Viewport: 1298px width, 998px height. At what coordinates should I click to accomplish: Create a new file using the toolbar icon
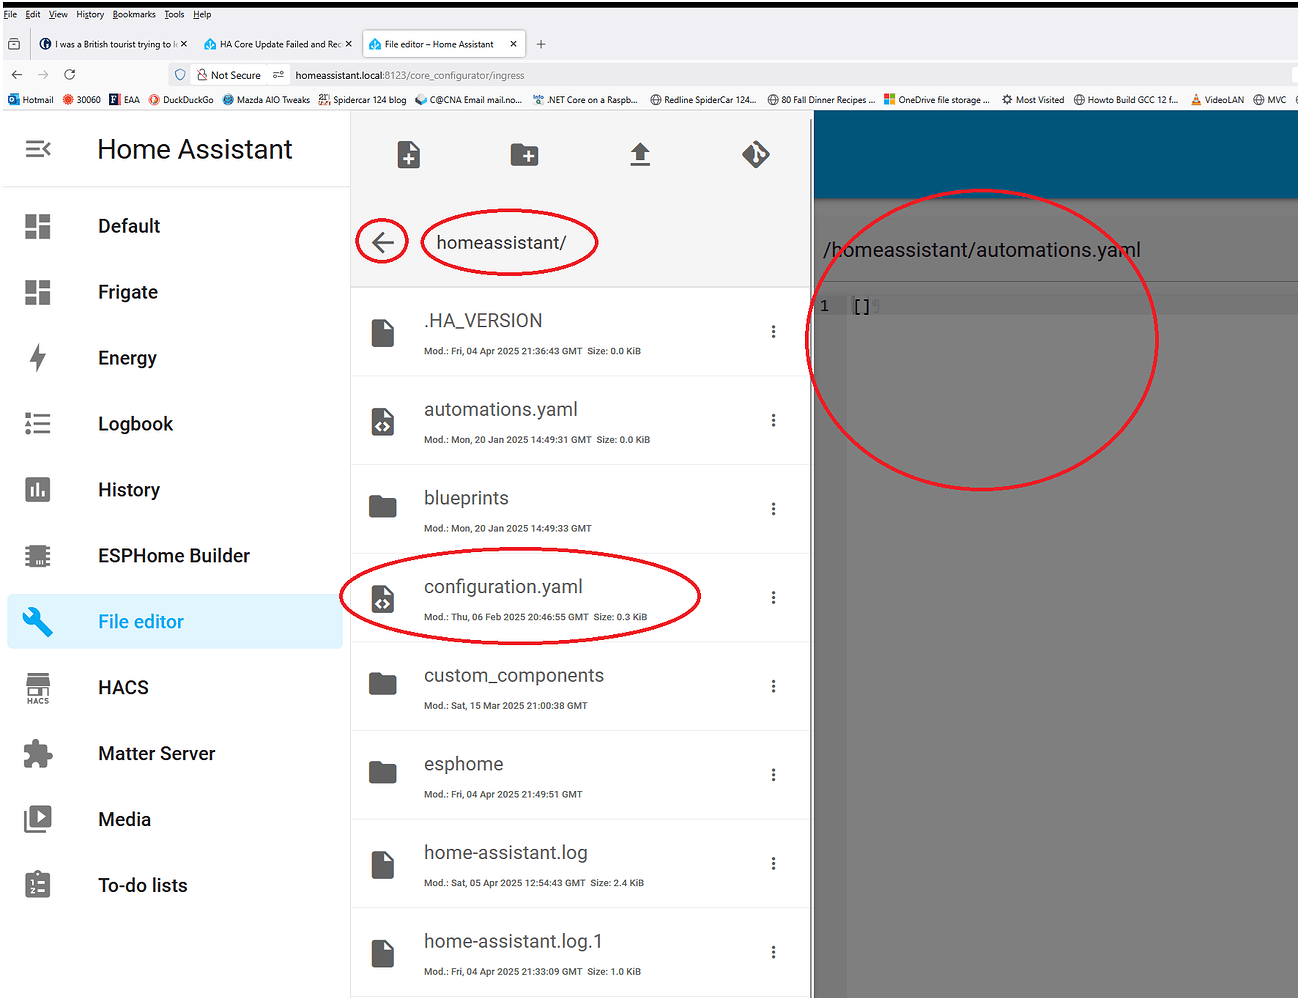[408, 154]
